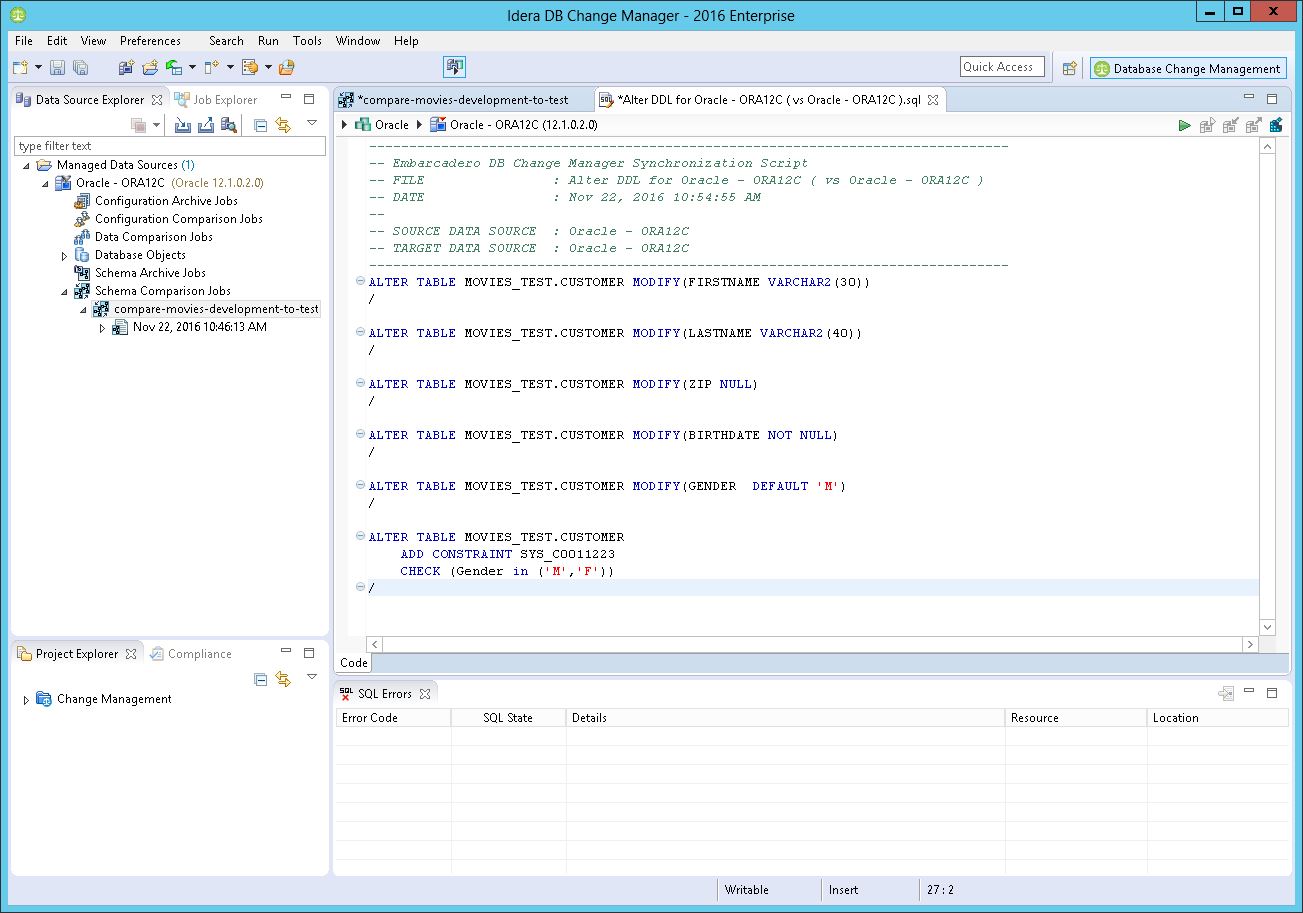This screenshot has height=913, width=1303.
Task: Open Data Source Explorer view menu
Action: 311,123
